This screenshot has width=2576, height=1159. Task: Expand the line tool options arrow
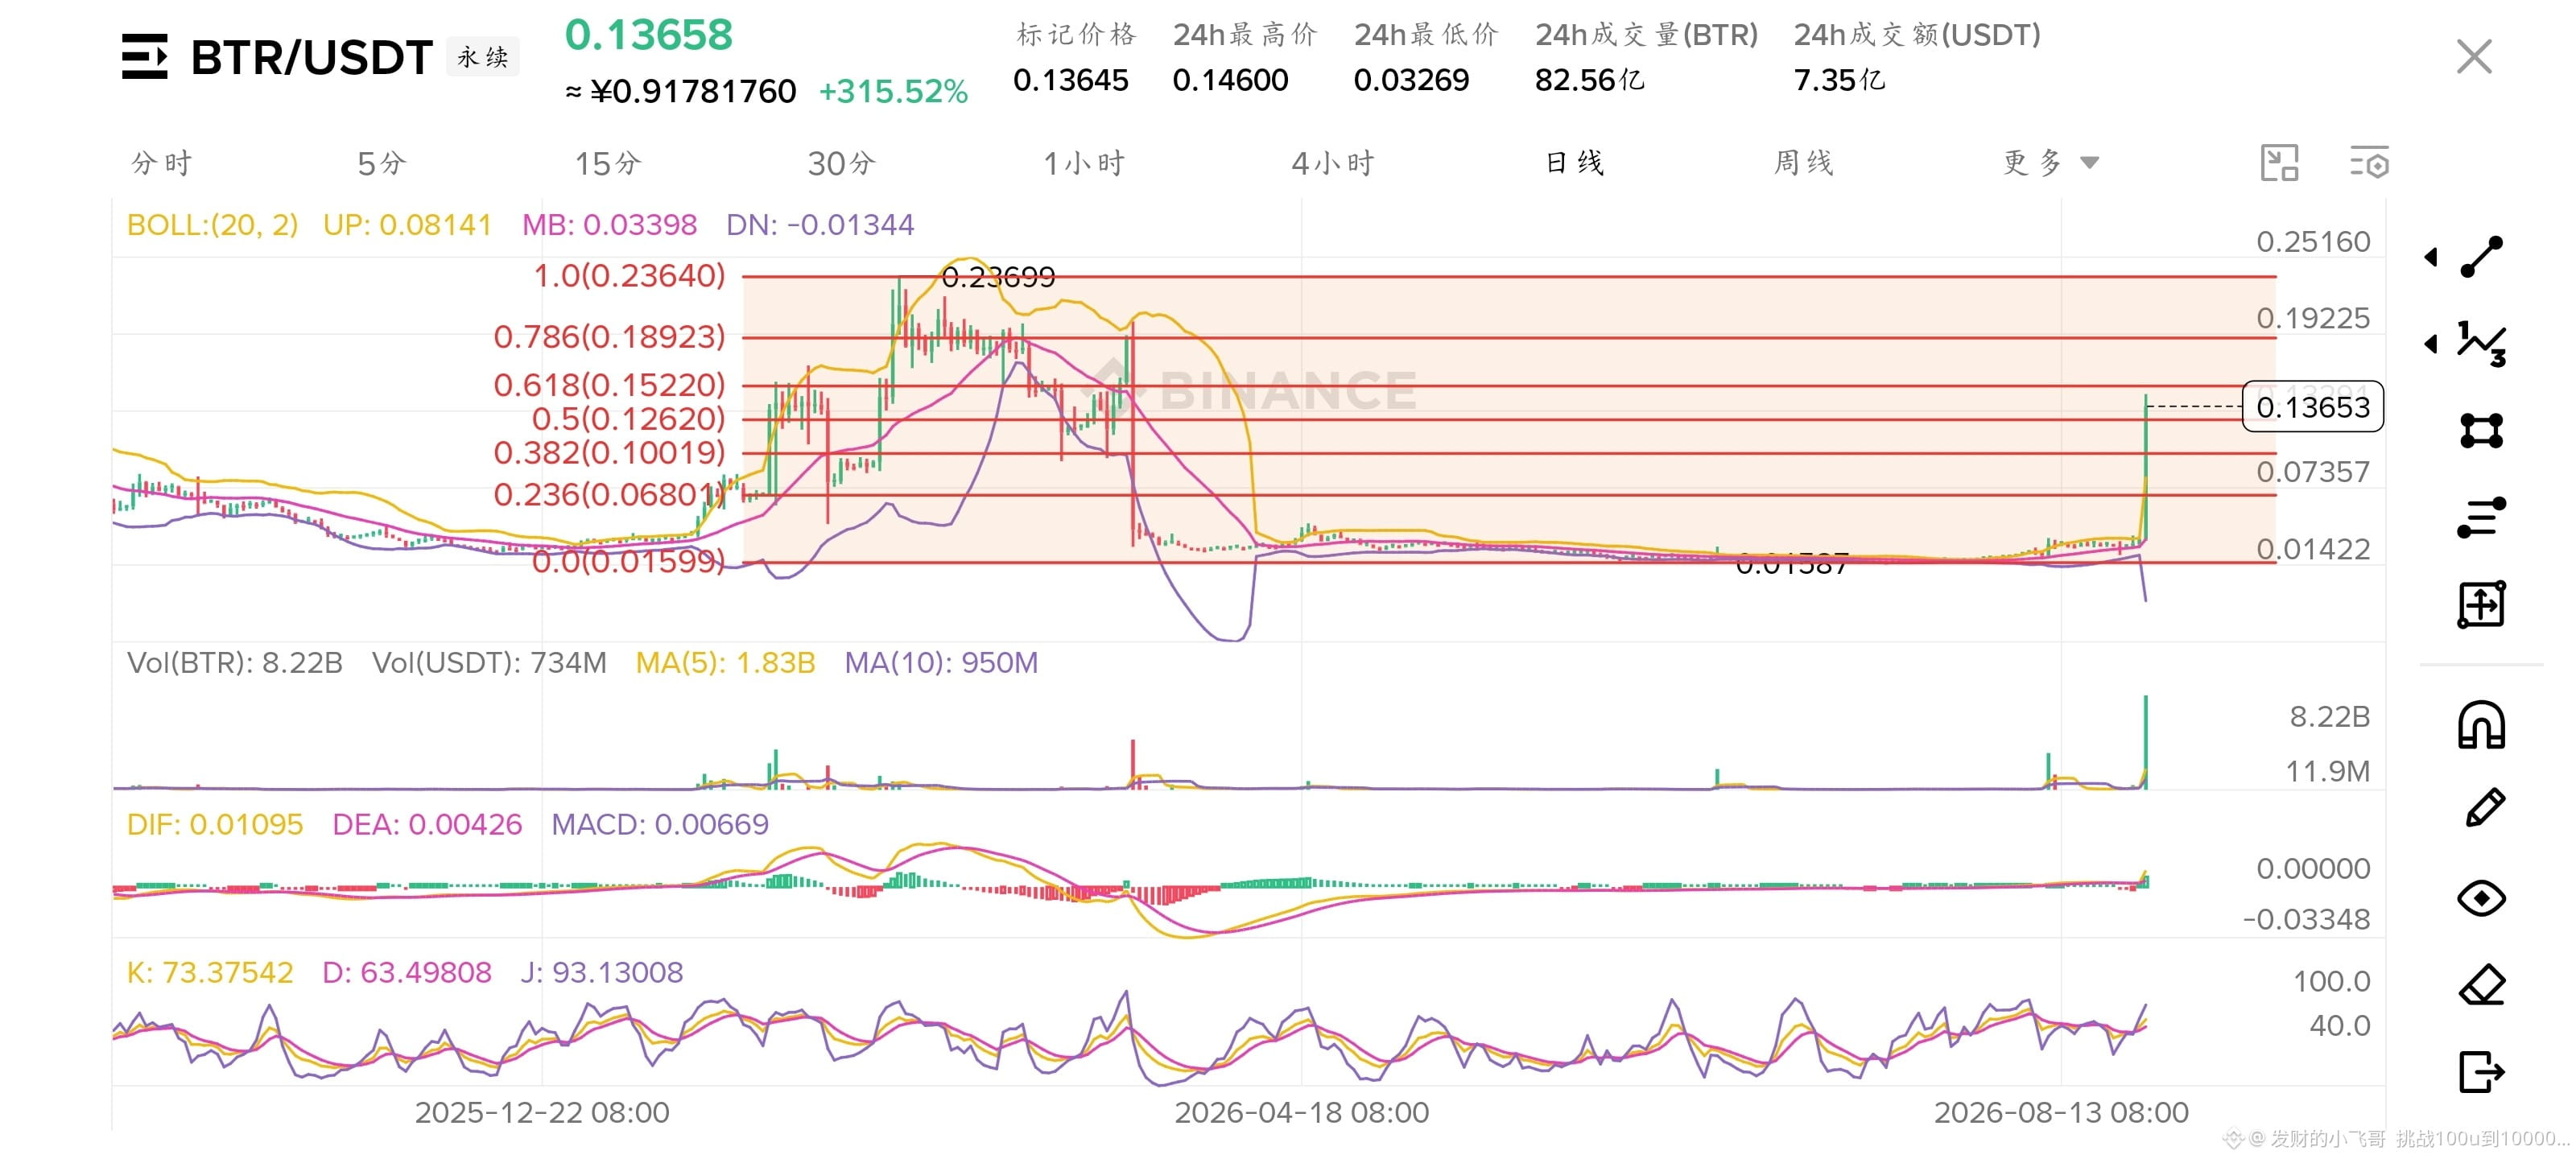(x=2431, y=257)
